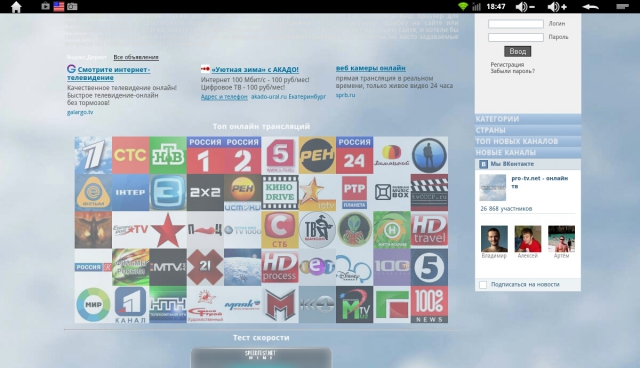
Task: Open Смотрите интернет-телевидение ad link
Action: [x=109, y=73]
